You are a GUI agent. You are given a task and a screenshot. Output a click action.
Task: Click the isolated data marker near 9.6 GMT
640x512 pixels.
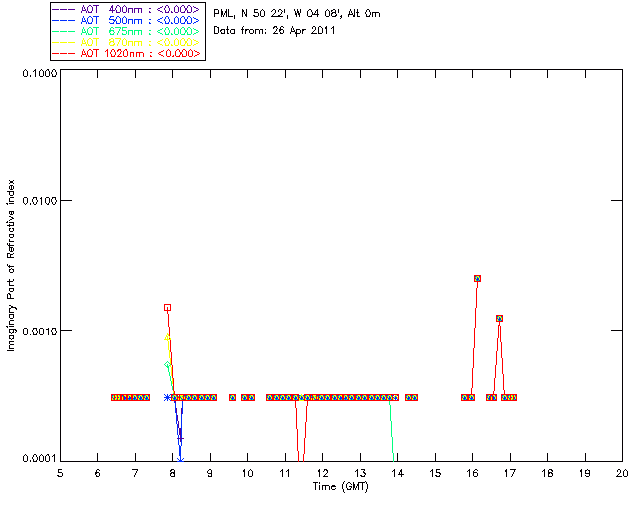[x=232, y=397]
